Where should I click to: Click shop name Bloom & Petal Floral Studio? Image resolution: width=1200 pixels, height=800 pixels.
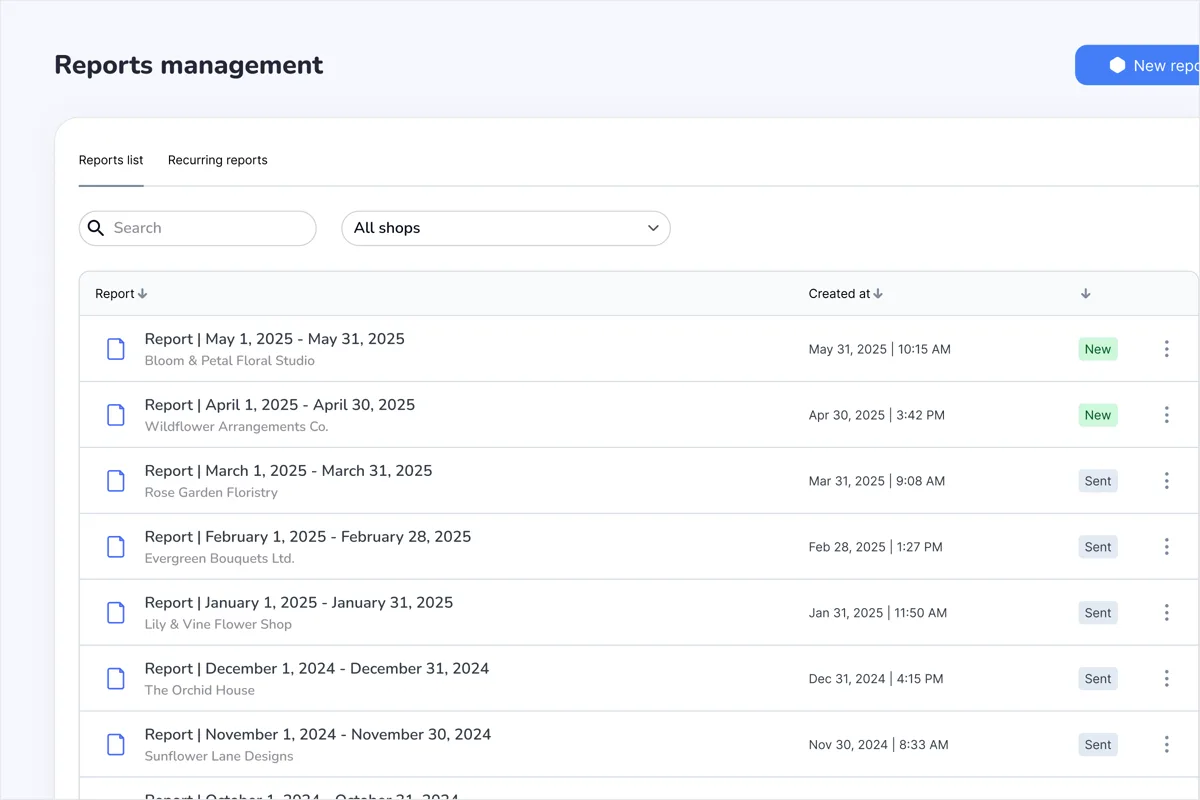coord(230,361)
